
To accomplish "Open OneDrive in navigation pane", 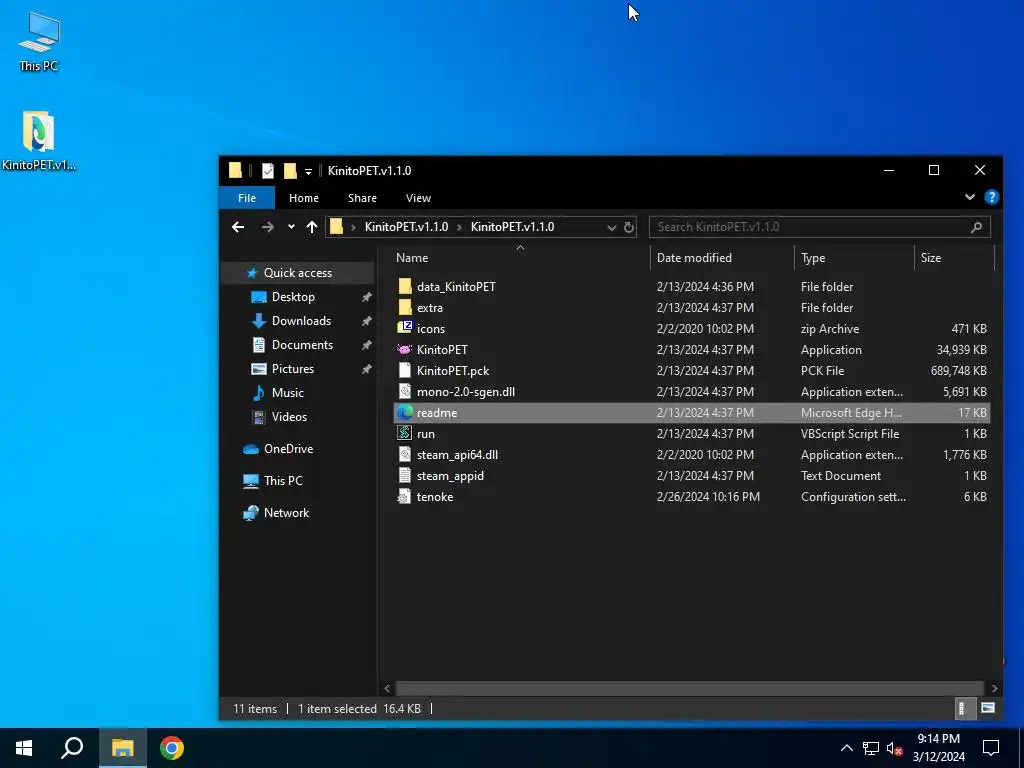I will click(x=288, y=449).
